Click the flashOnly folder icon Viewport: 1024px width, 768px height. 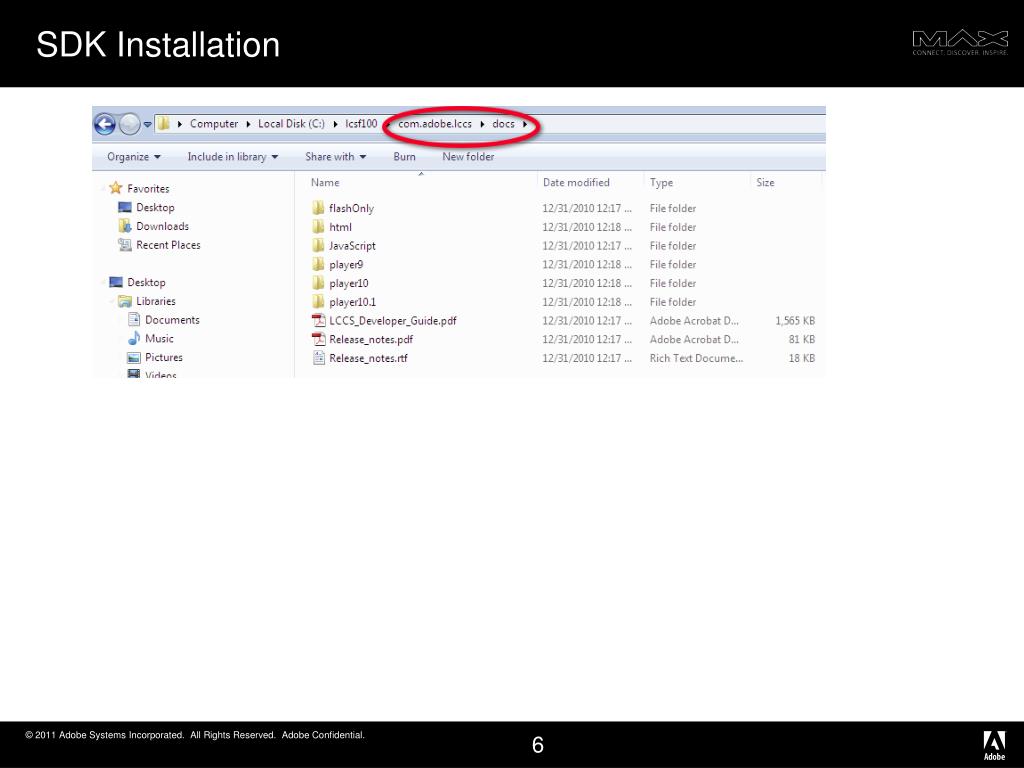318,208
